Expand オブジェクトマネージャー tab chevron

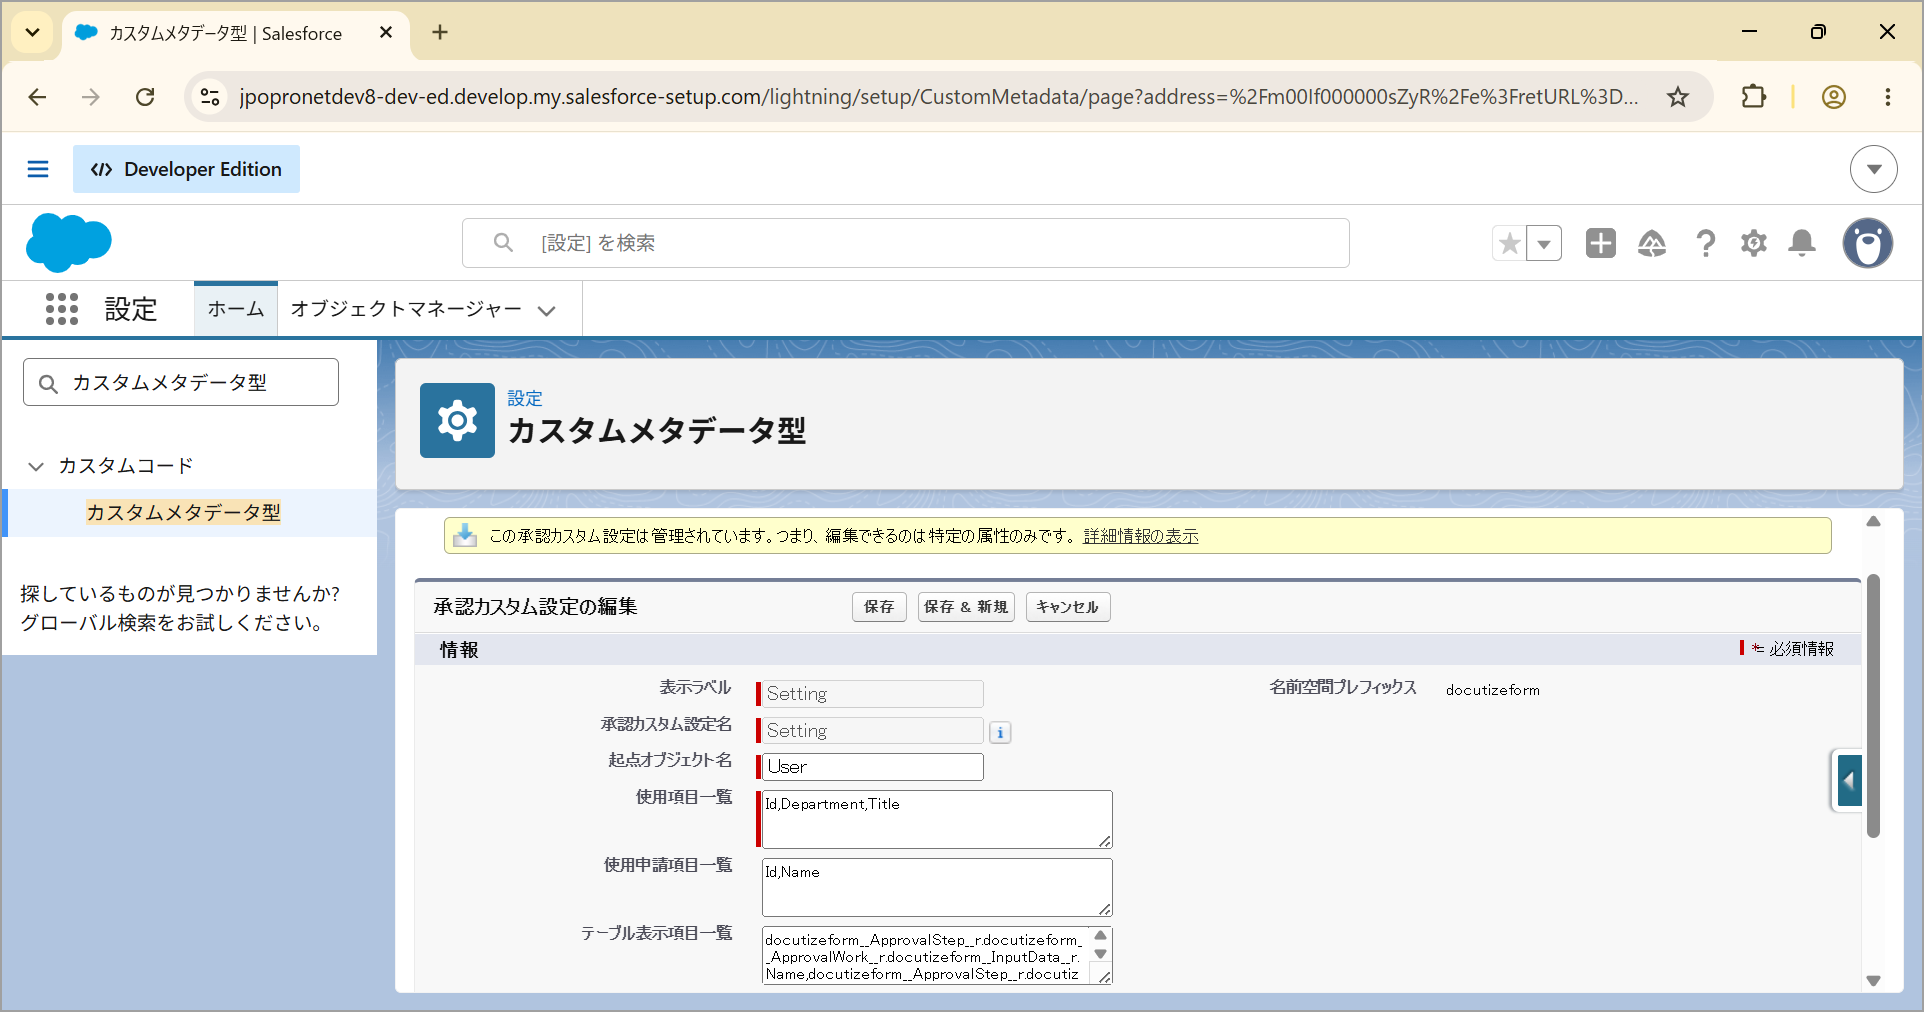[x=546, y=310]
